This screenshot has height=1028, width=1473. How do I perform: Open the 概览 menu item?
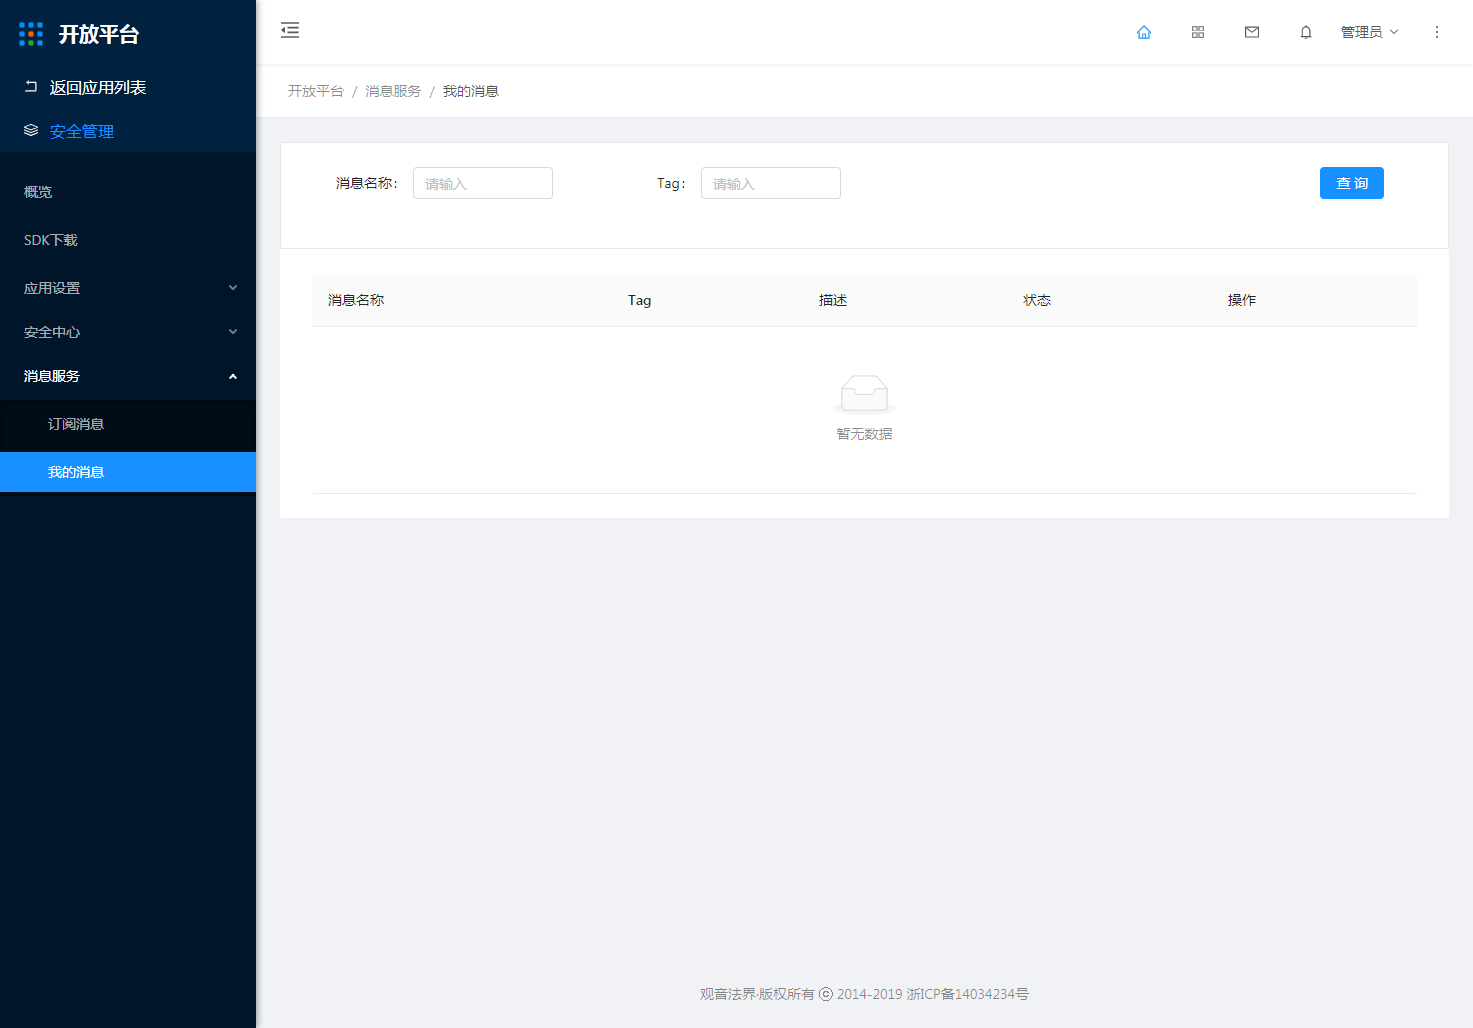[x=128, y=192]
